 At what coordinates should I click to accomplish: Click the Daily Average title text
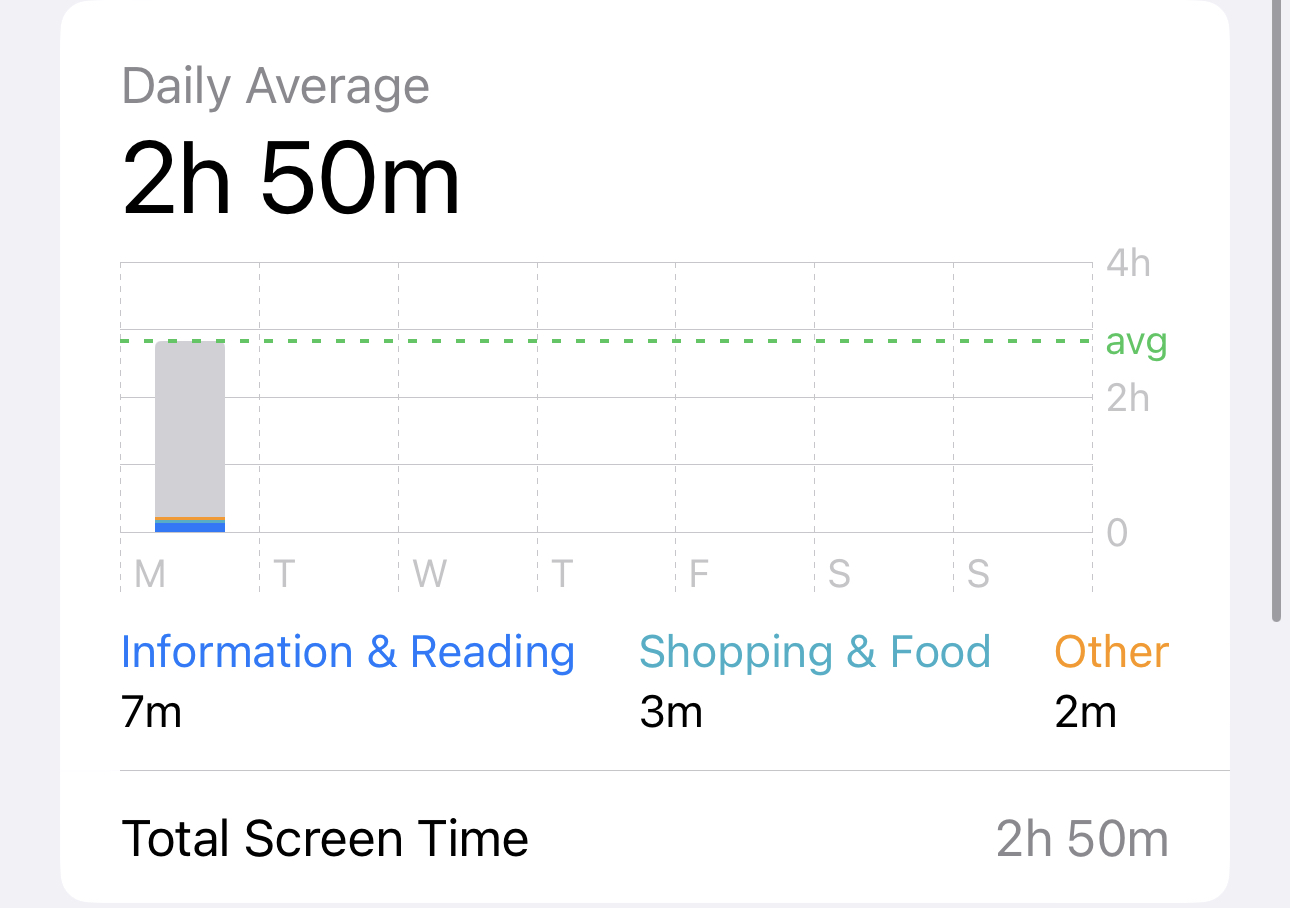(x=275, y=87)
